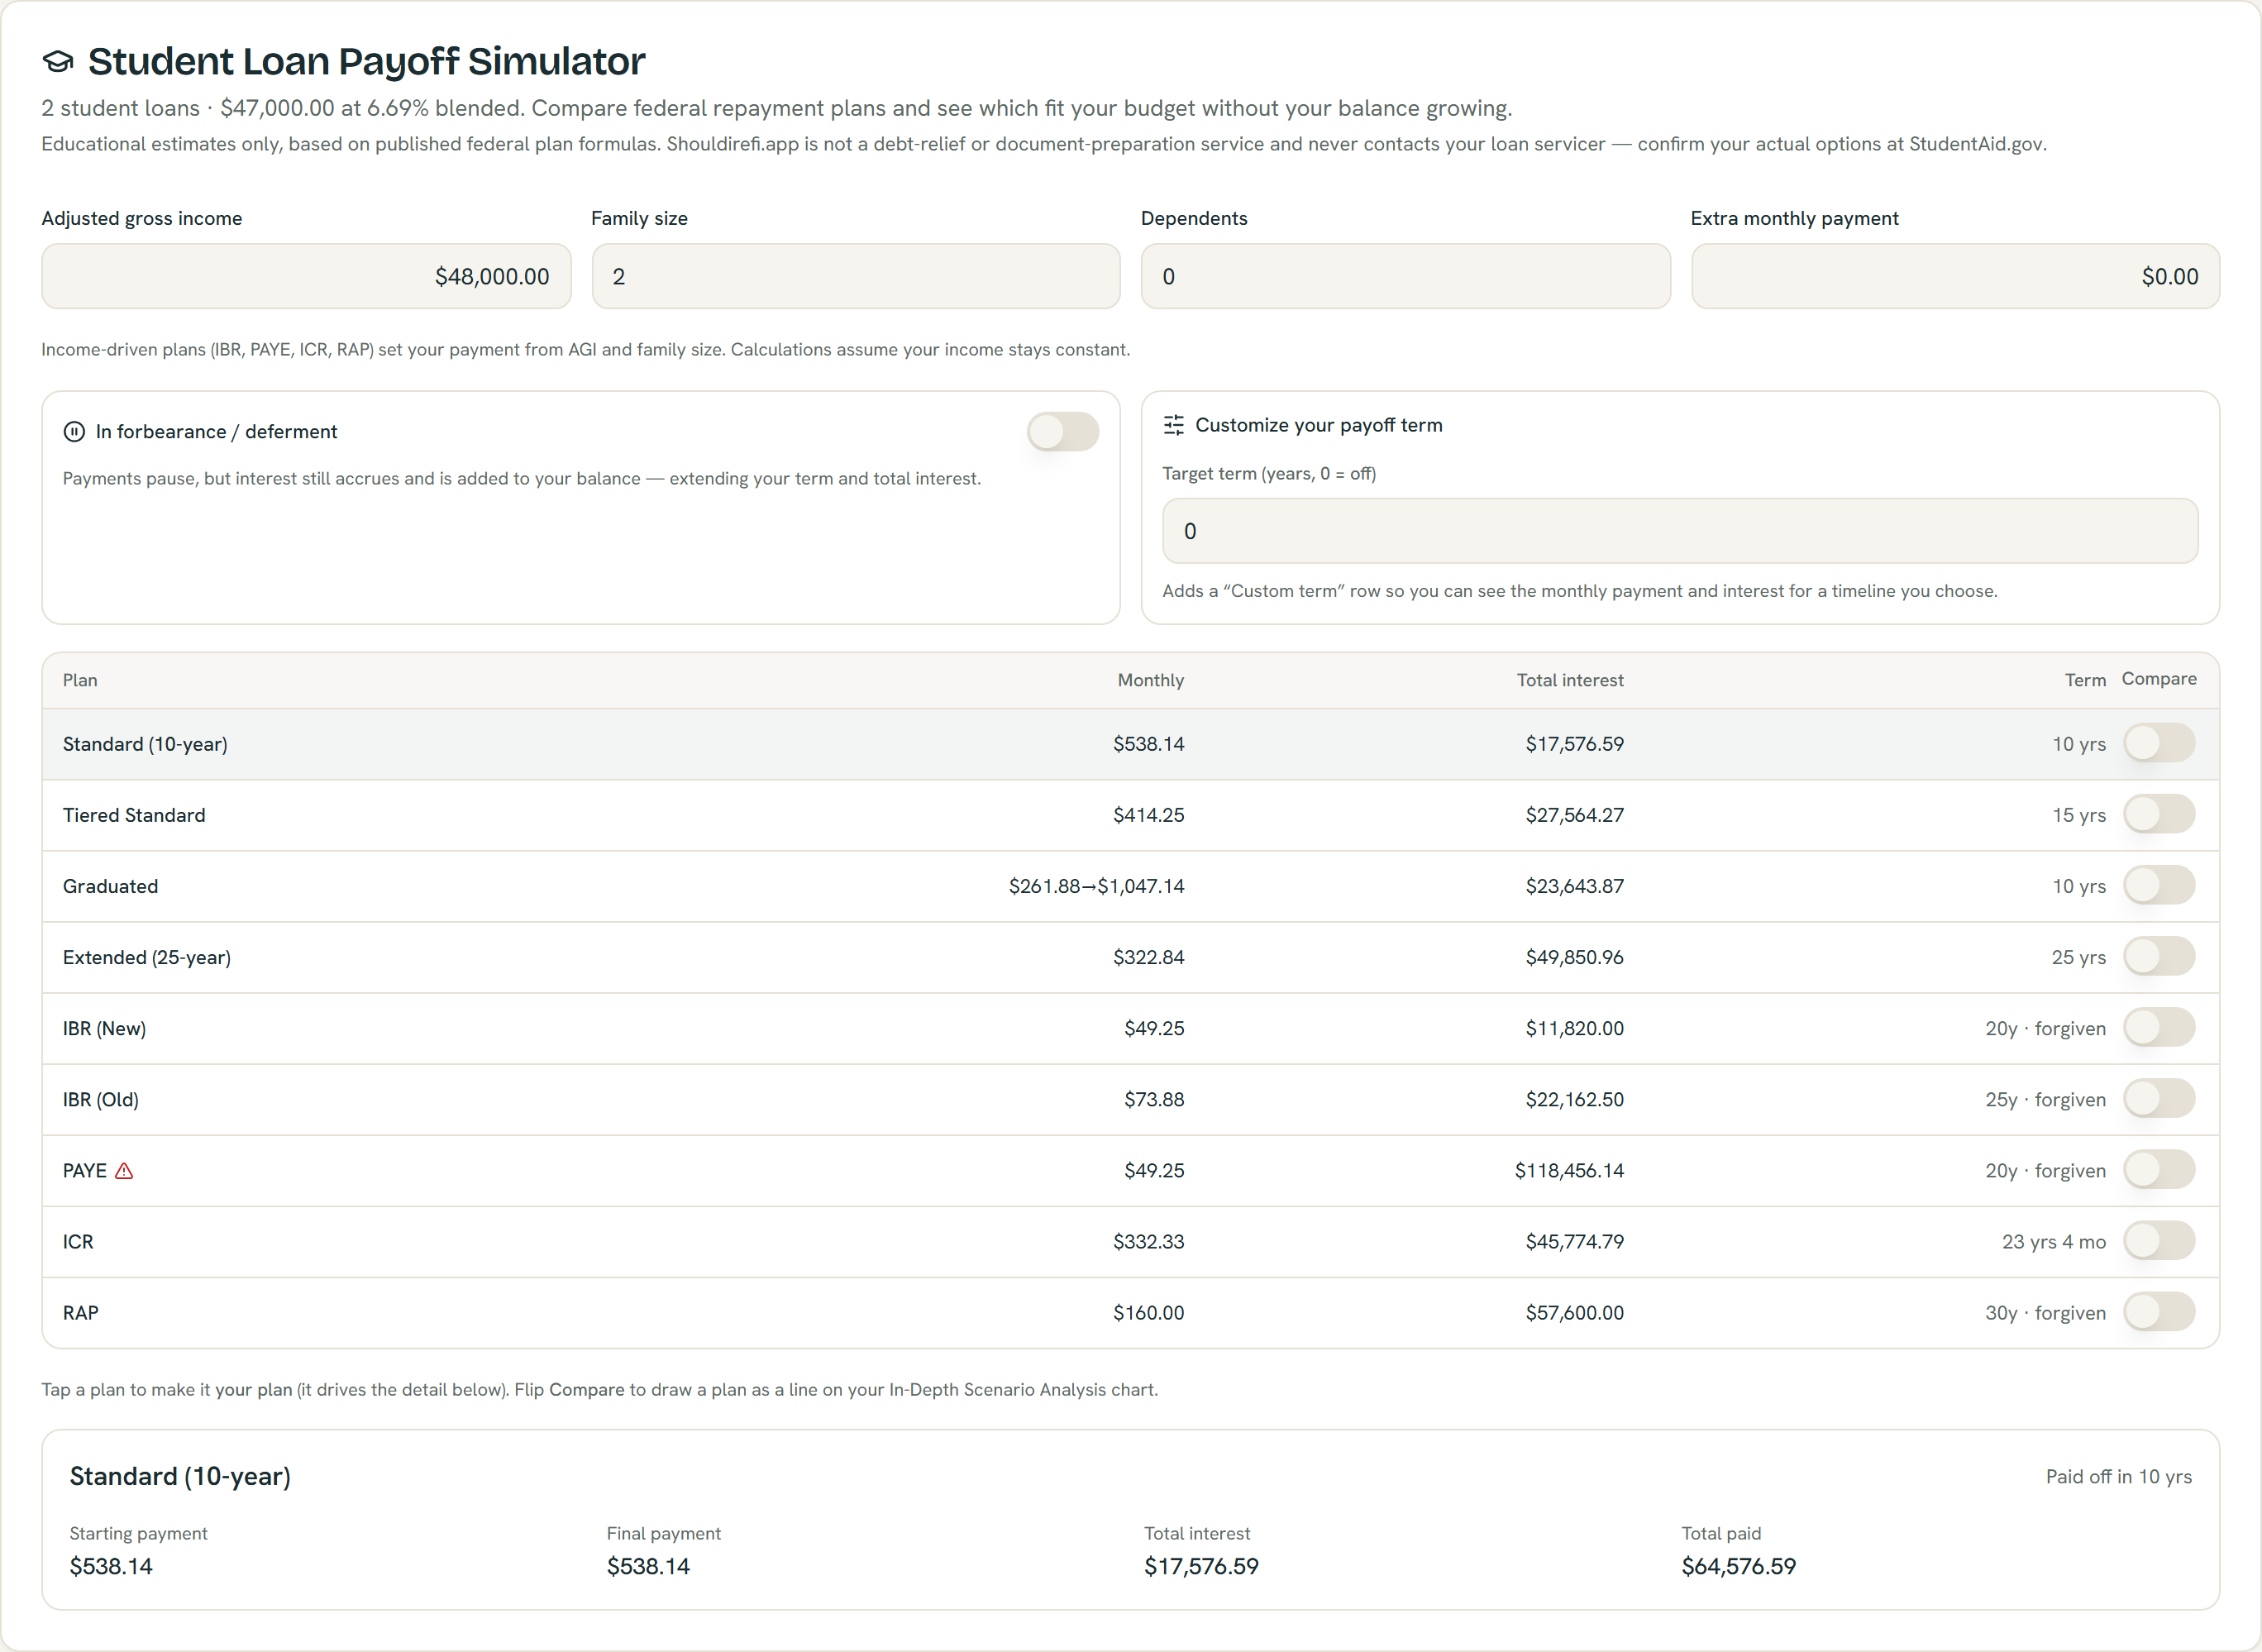
Task: Select the ICR plan row
Action: pyautogui.click(x=1130, y=1241)
